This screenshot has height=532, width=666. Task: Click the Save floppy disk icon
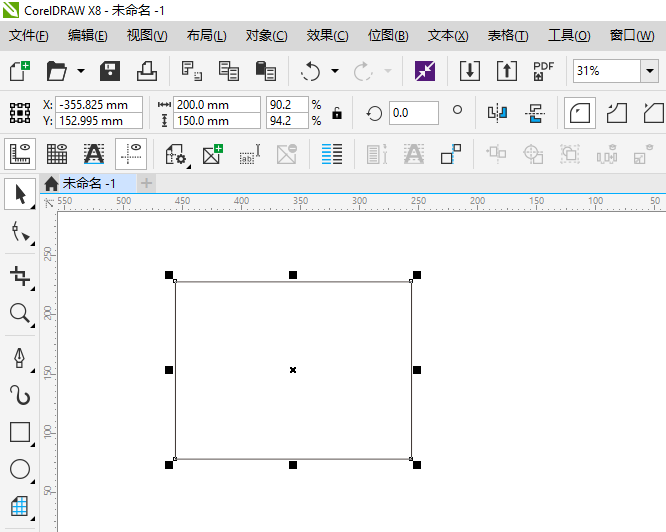[x=110, y=71]
